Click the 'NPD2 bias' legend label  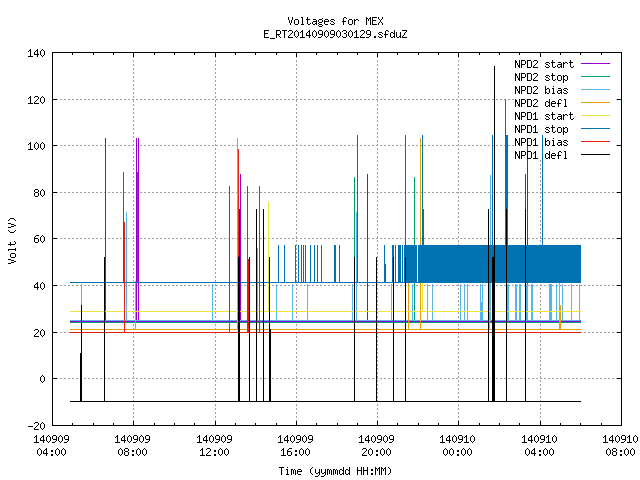point(541,90)
